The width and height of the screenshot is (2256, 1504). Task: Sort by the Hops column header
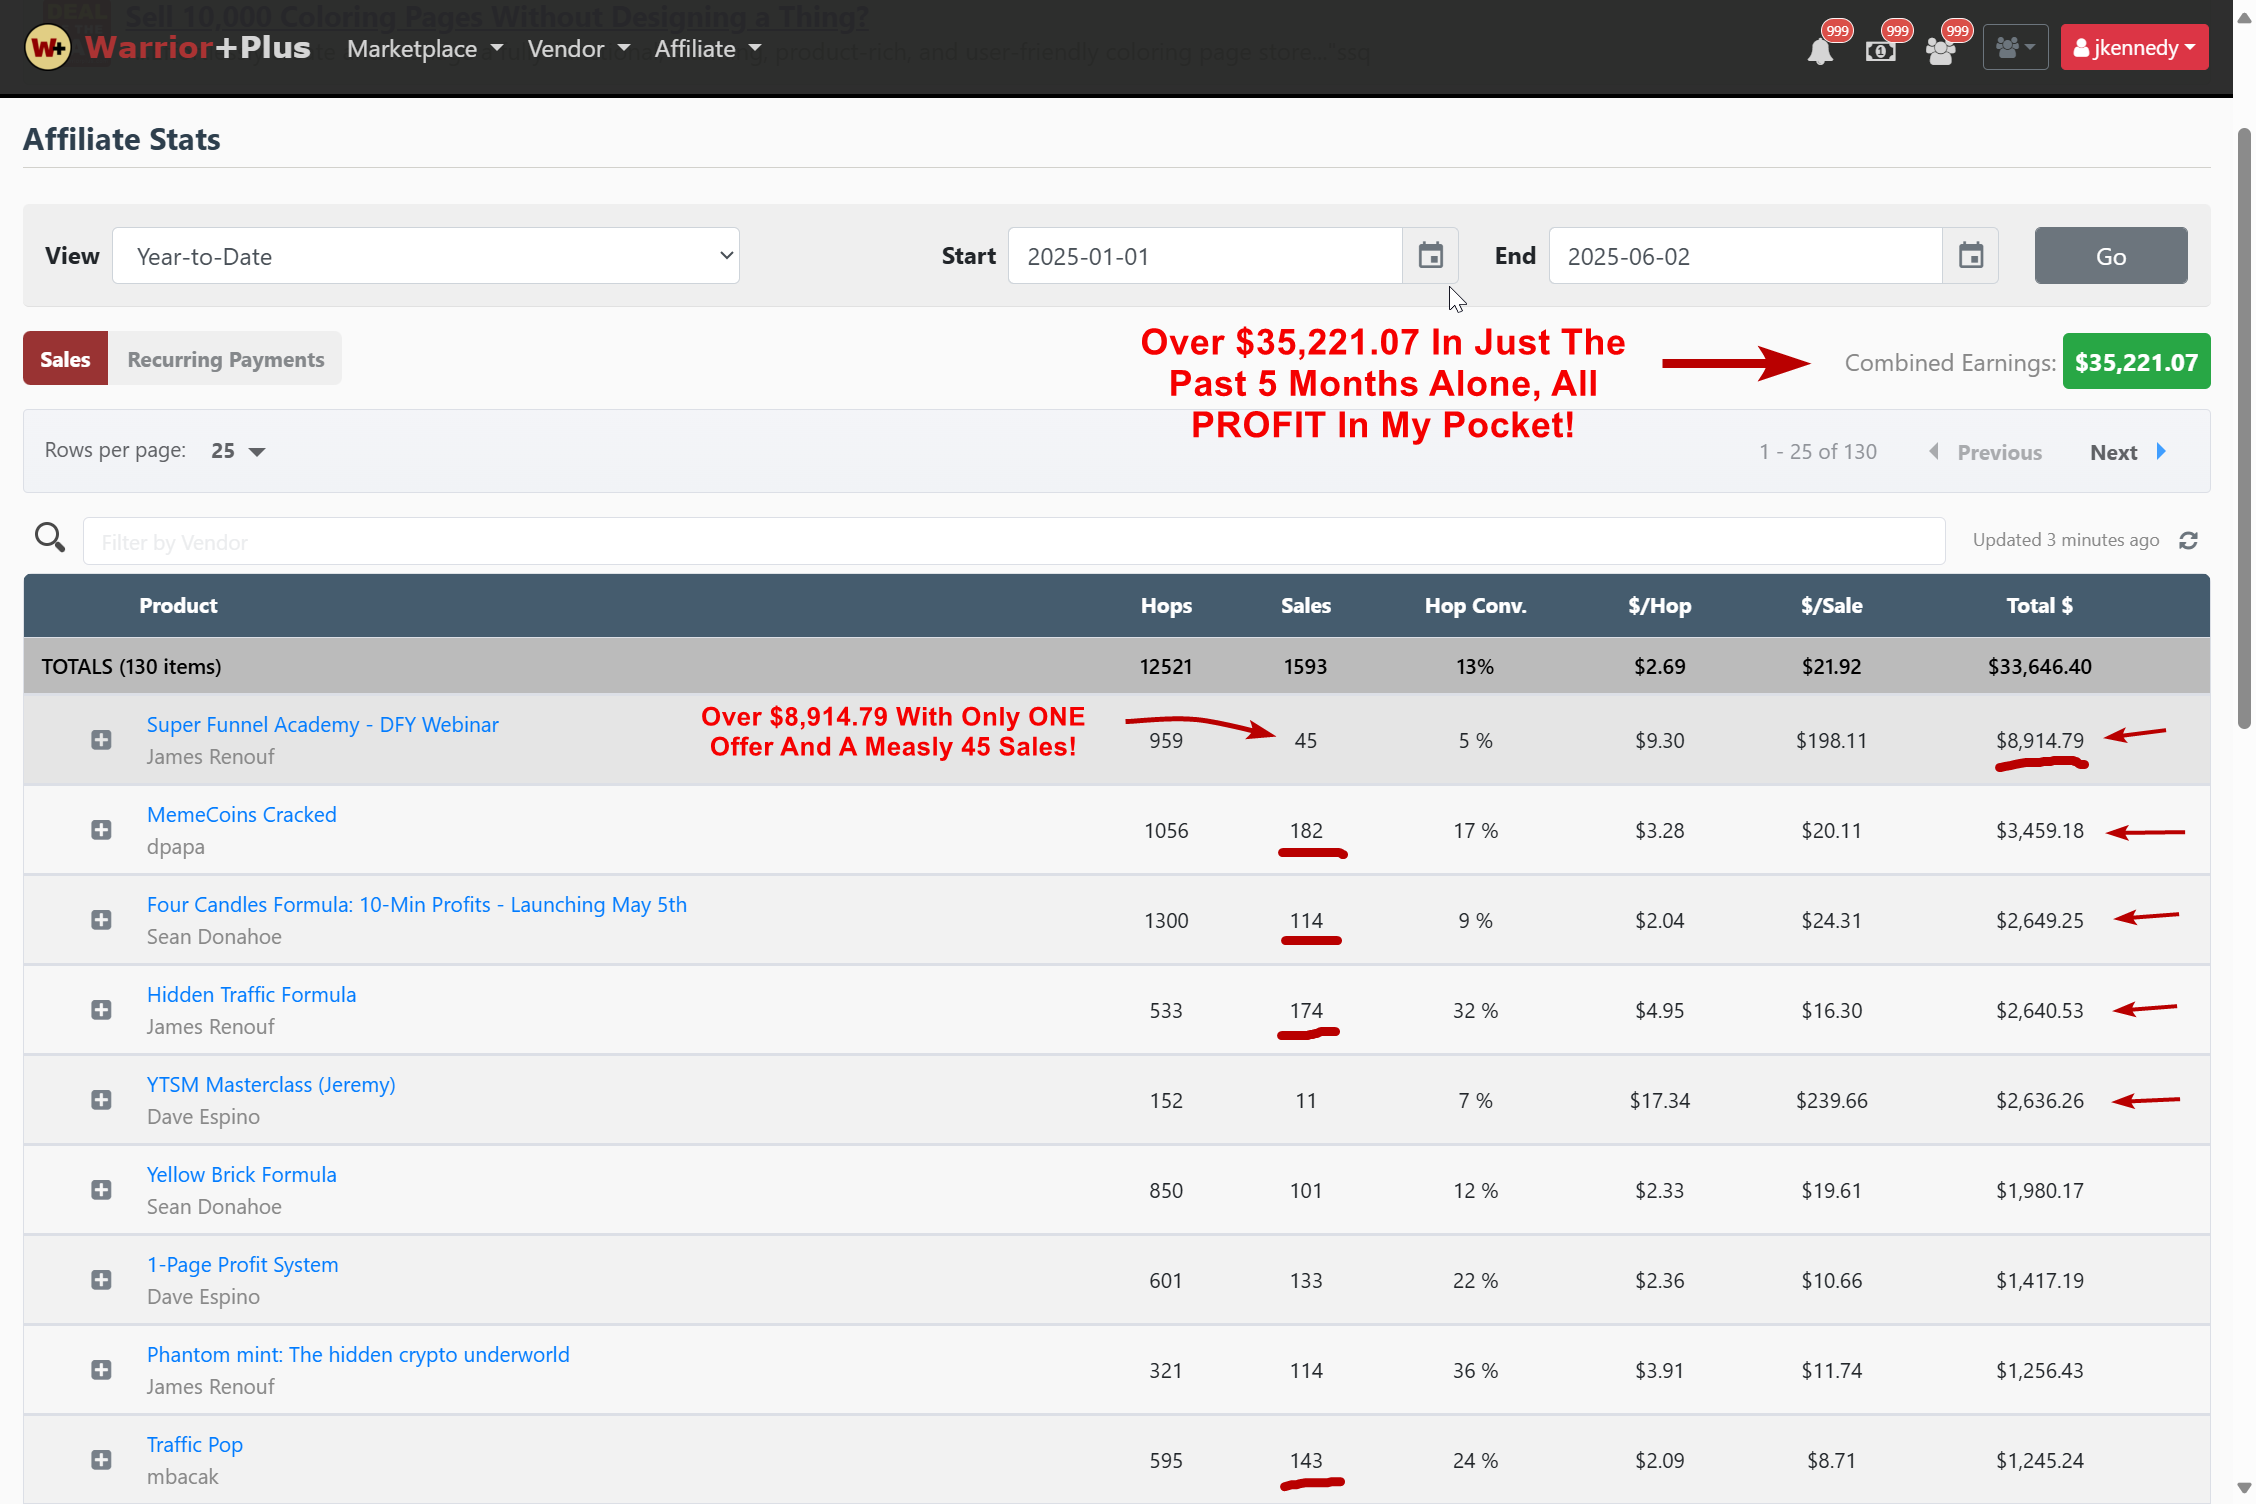[x=1166, y=605]
